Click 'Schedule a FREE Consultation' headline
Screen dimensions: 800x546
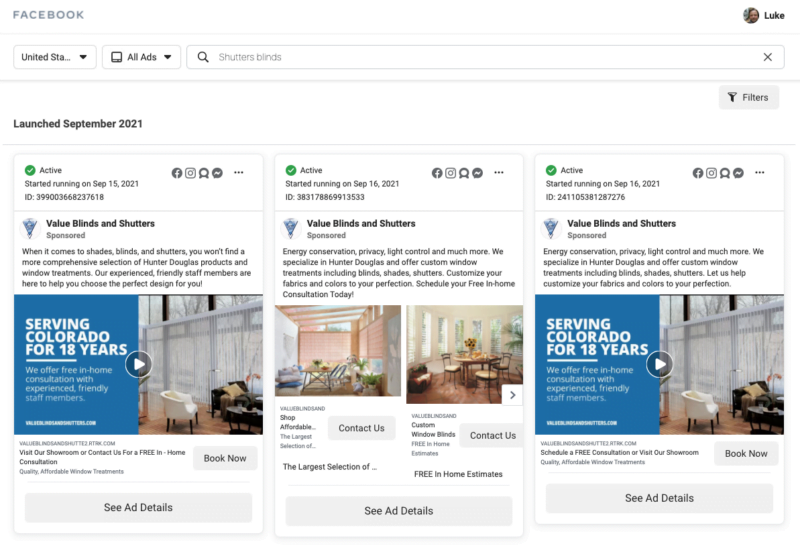[x=619, y=453]
